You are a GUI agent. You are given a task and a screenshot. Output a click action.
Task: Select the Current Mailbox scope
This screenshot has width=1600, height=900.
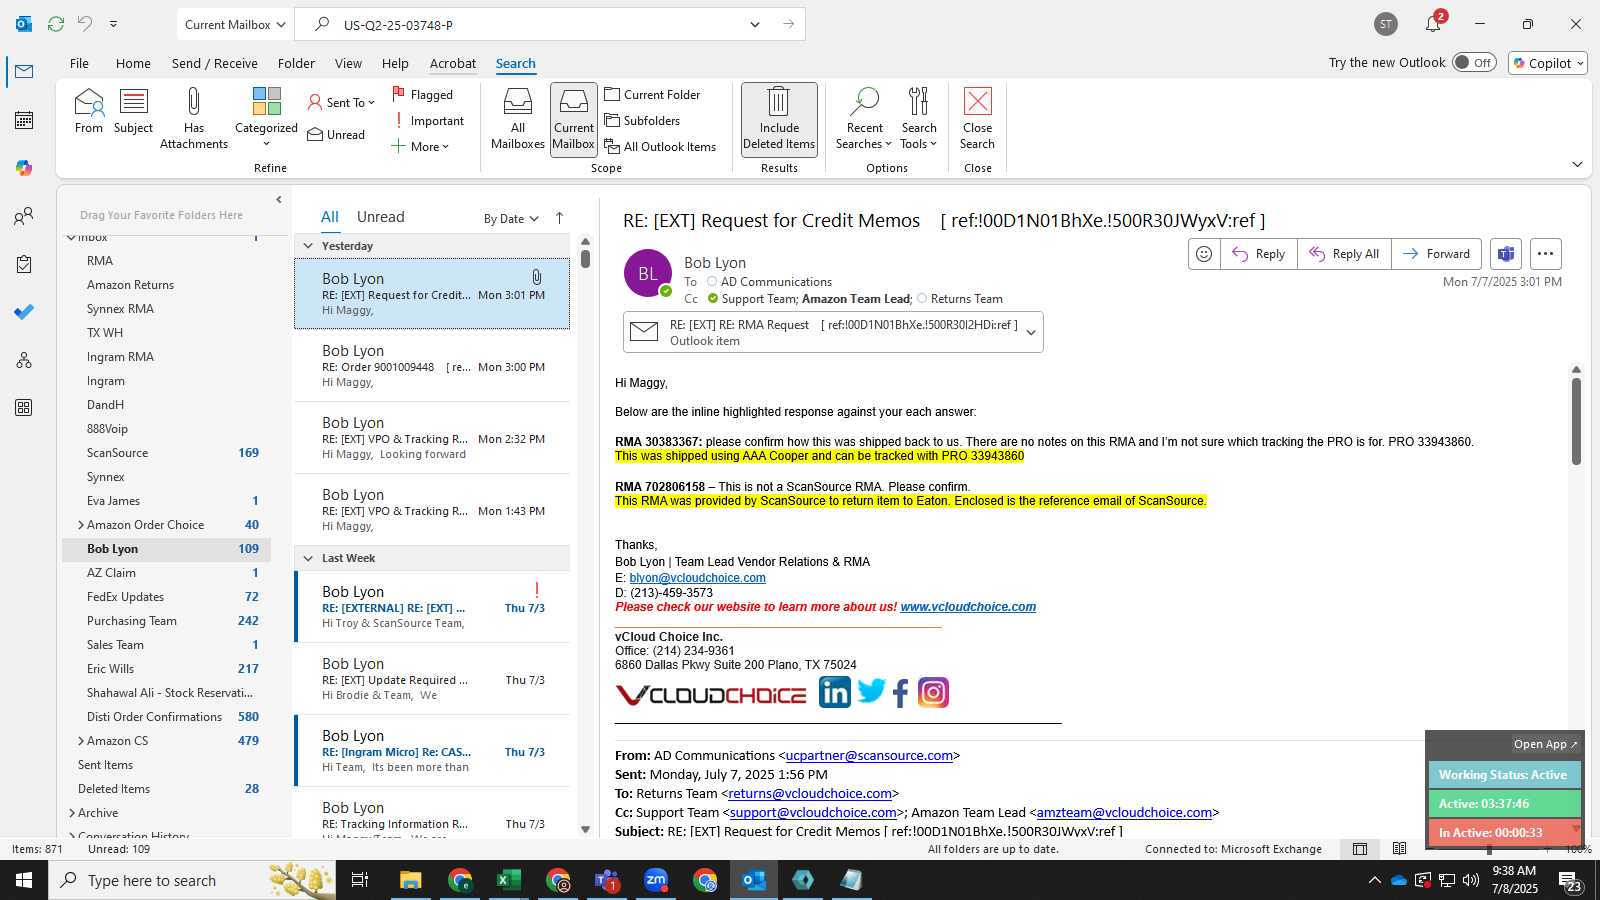click(574, 119)
